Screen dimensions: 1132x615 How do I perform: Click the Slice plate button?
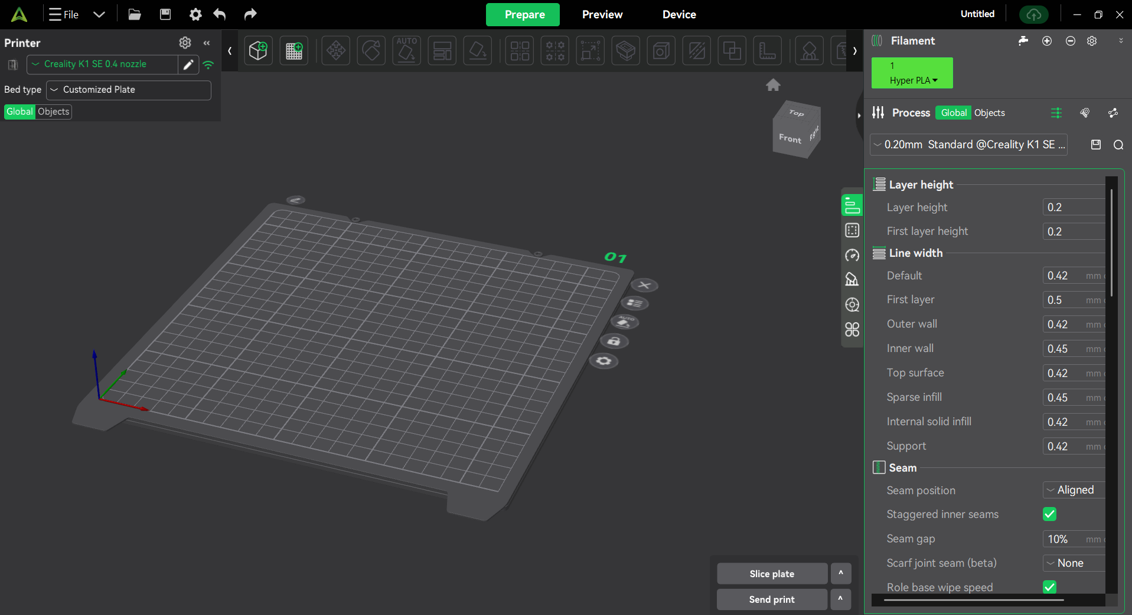click(771, 573)
